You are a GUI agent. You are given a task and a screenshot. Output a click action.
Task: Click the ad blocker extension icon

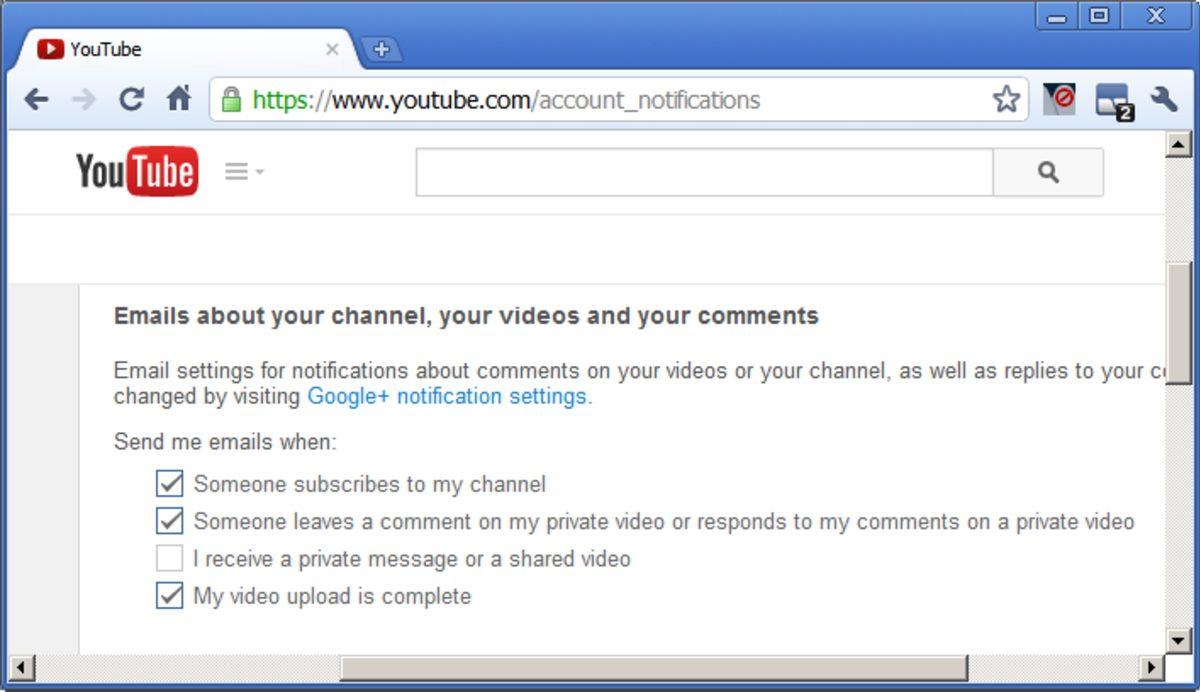coord(1059,99)
